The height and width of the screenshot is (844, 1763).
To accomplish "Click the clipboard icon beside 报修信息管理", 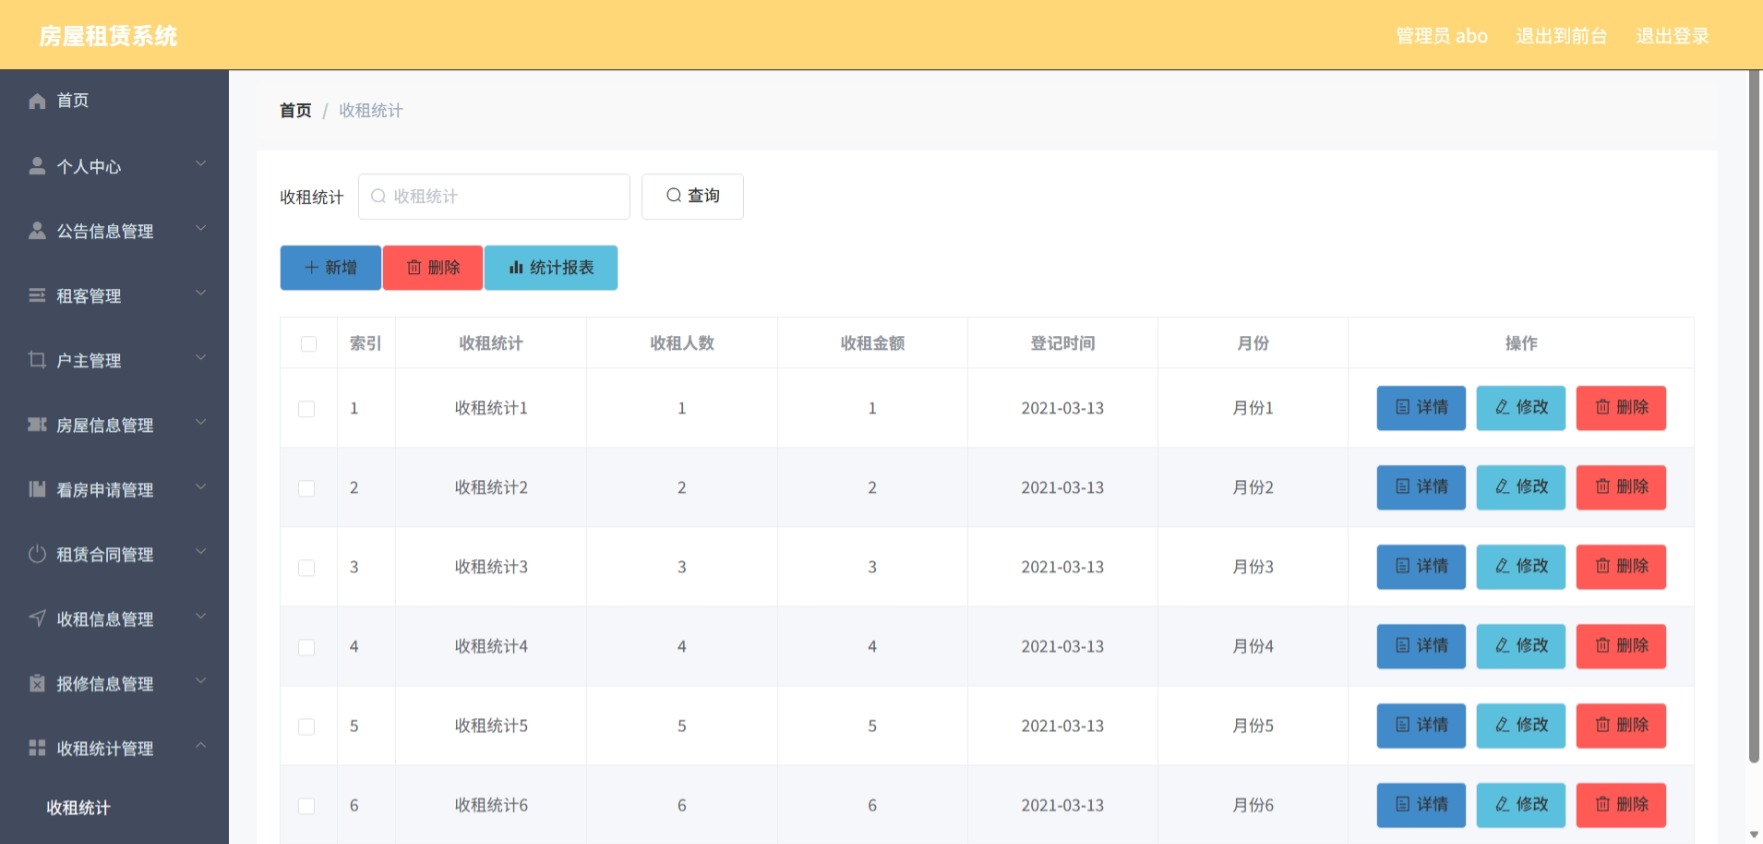I will pyautogui.click(x=37, y=683).
